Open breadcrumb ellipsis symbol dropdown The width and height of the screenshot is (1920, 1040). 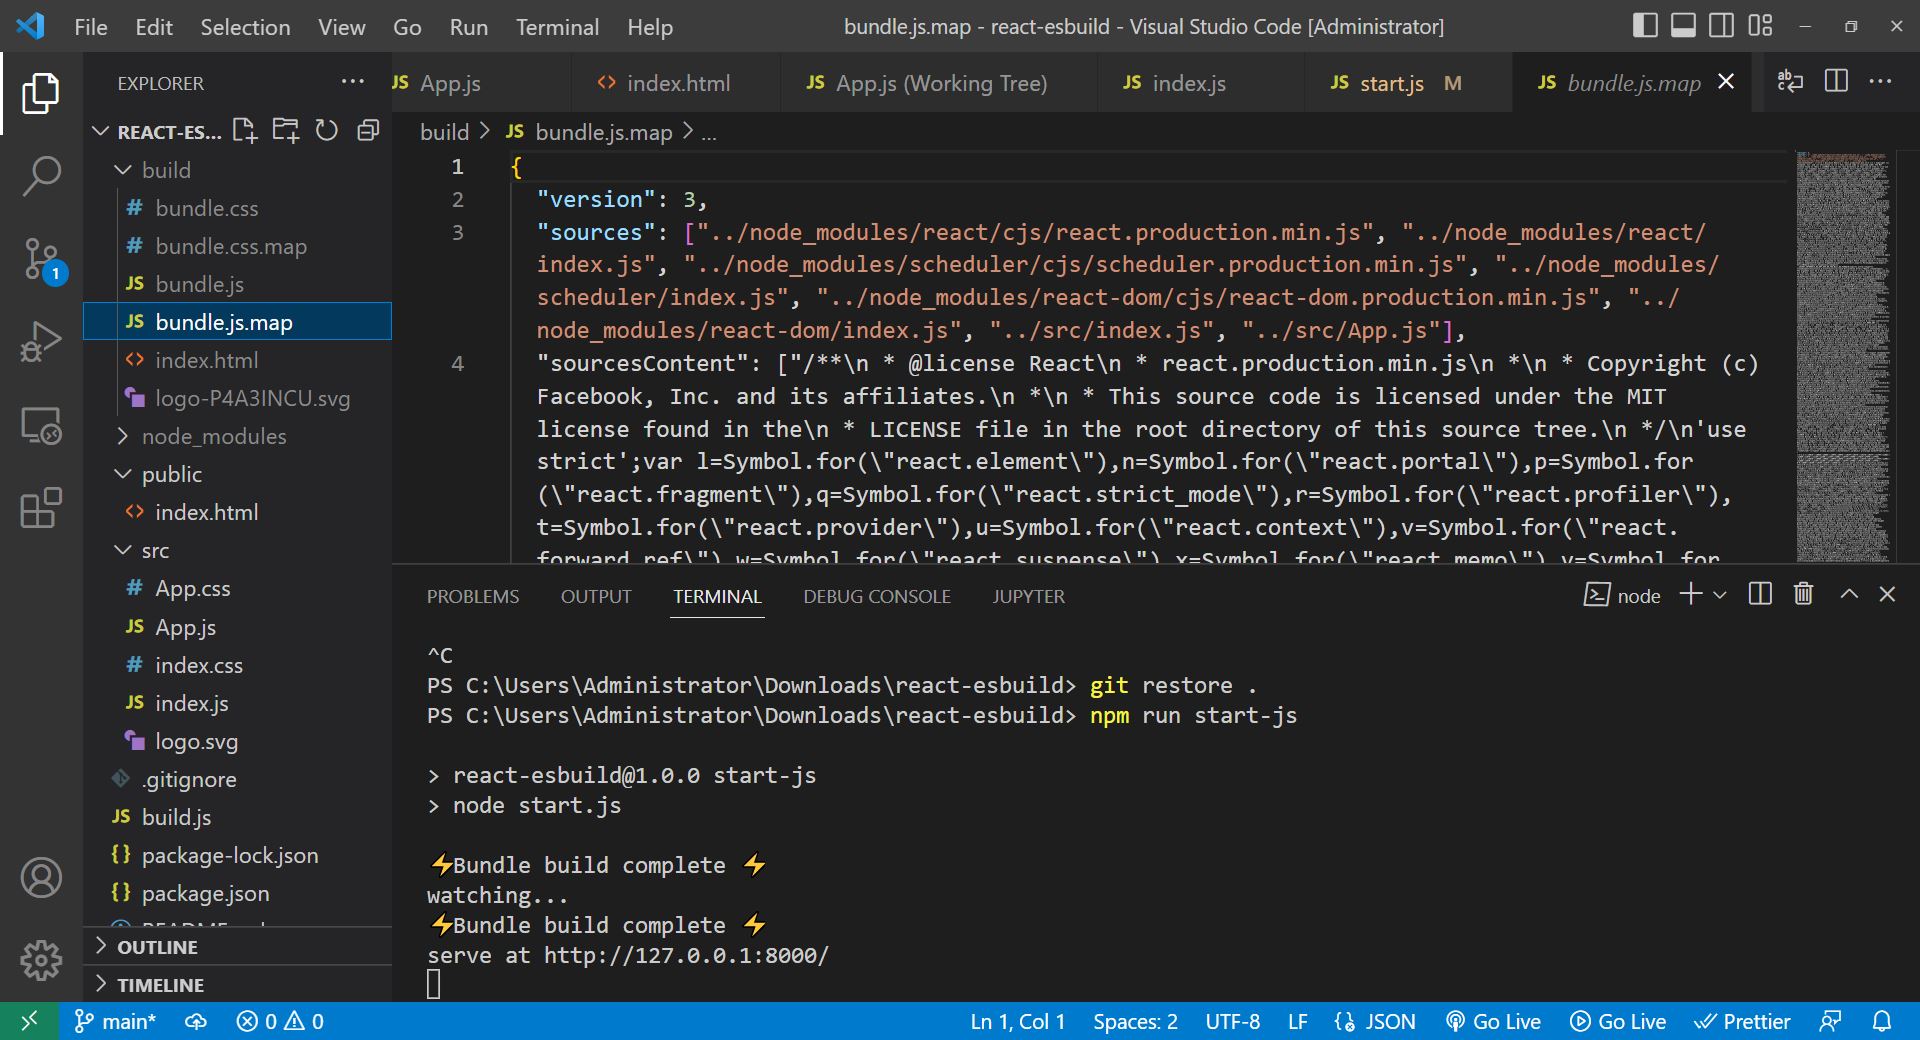pyautogui.click(x=709, y=133)
